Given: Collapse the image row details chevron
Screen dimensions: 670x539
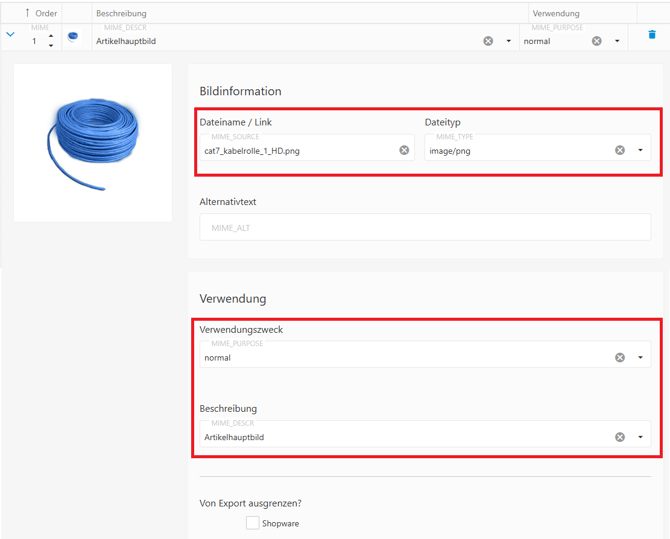Looking at the screenshot, I should click(x=11, y=35).
